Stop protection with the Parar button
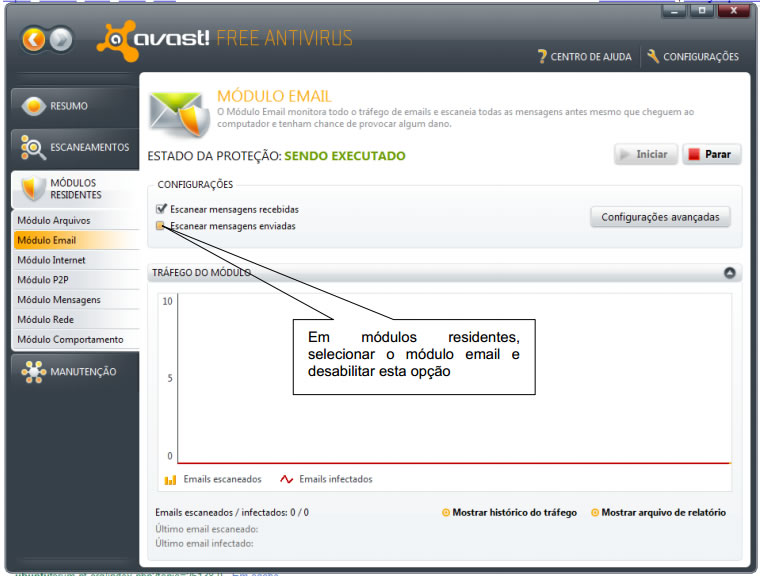Viewport: 766px width, 580px height. pos(712,154)
